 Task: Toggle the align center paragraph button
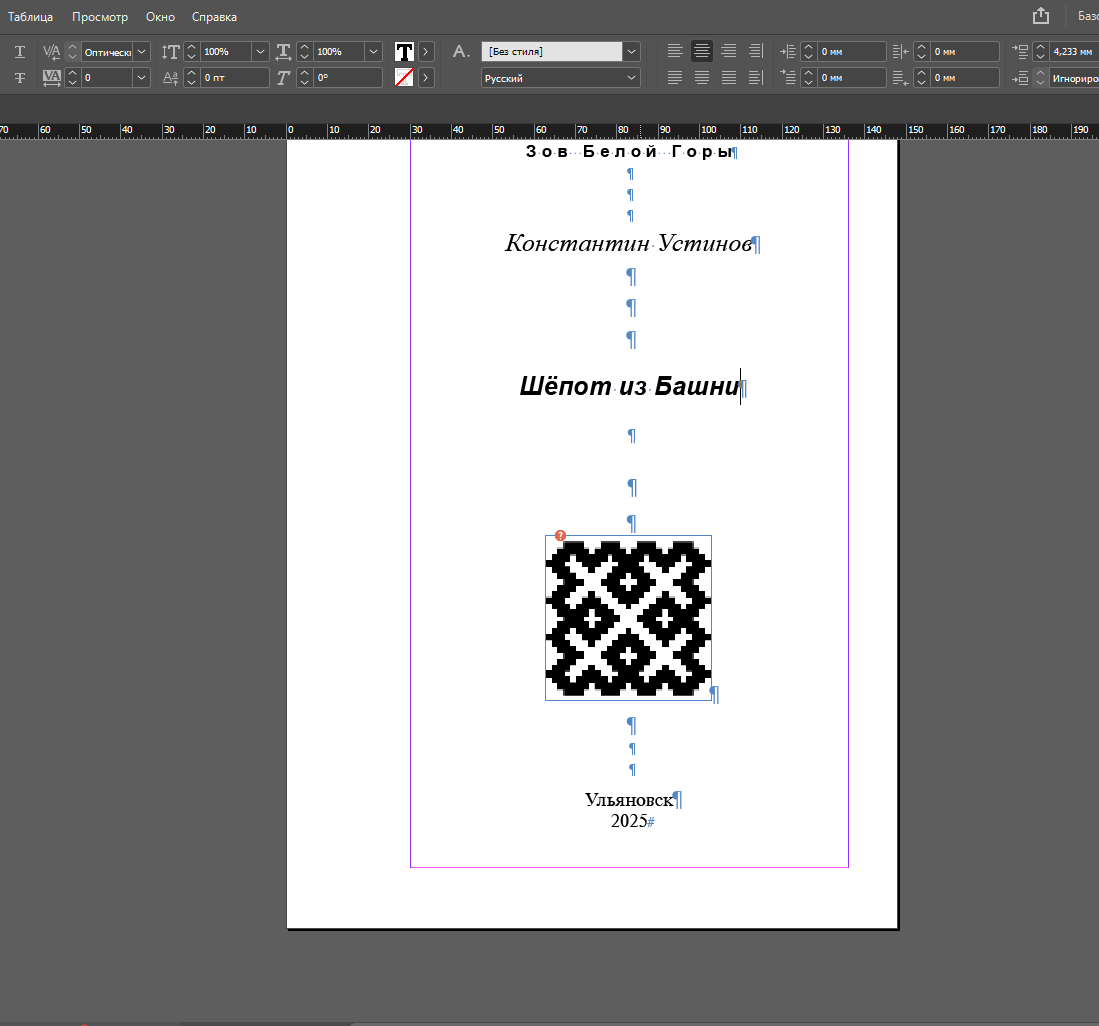702,51
